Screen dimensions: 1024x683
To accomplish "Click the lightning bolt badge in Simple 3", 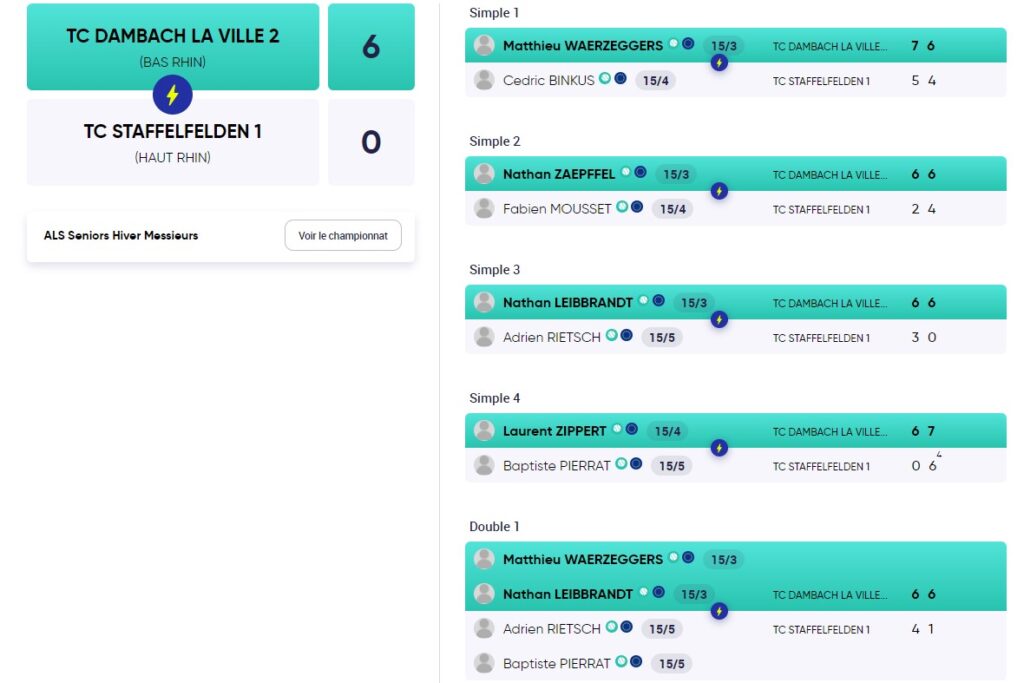I will pyautogui.click(x=719, y=320).
